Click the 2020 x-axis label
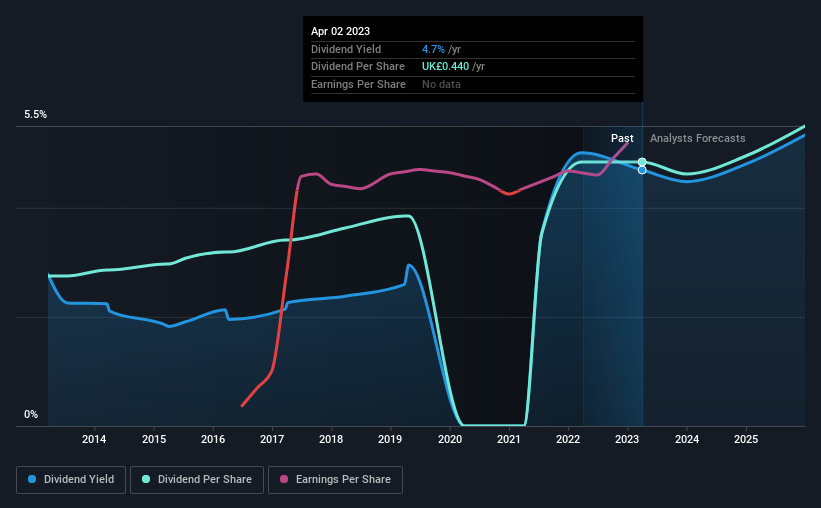The image size is (821, 508). click(450, 439)
